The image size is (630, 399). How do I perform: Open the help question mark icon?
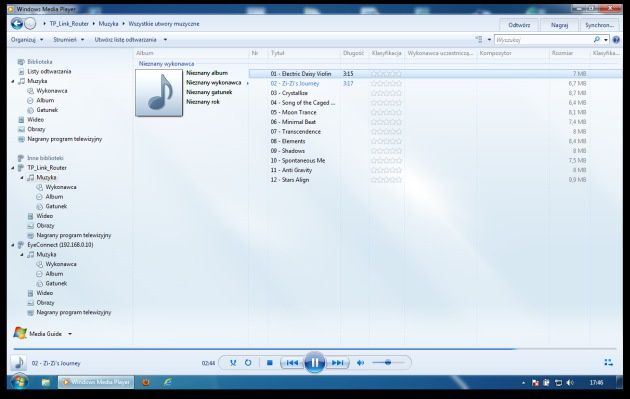point(616,40)
